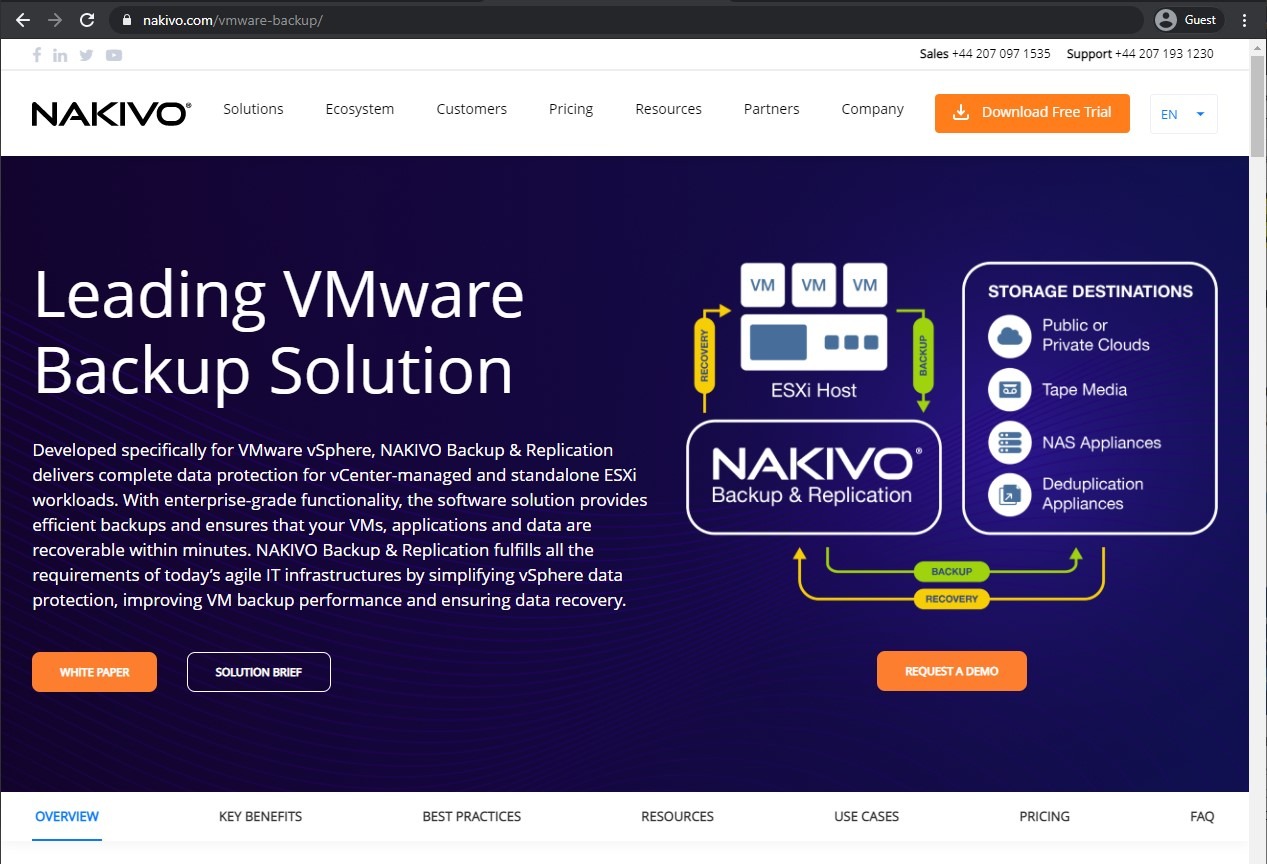
Task: Click the Deduplication Appliances icon
Action: pos(1009,494)
